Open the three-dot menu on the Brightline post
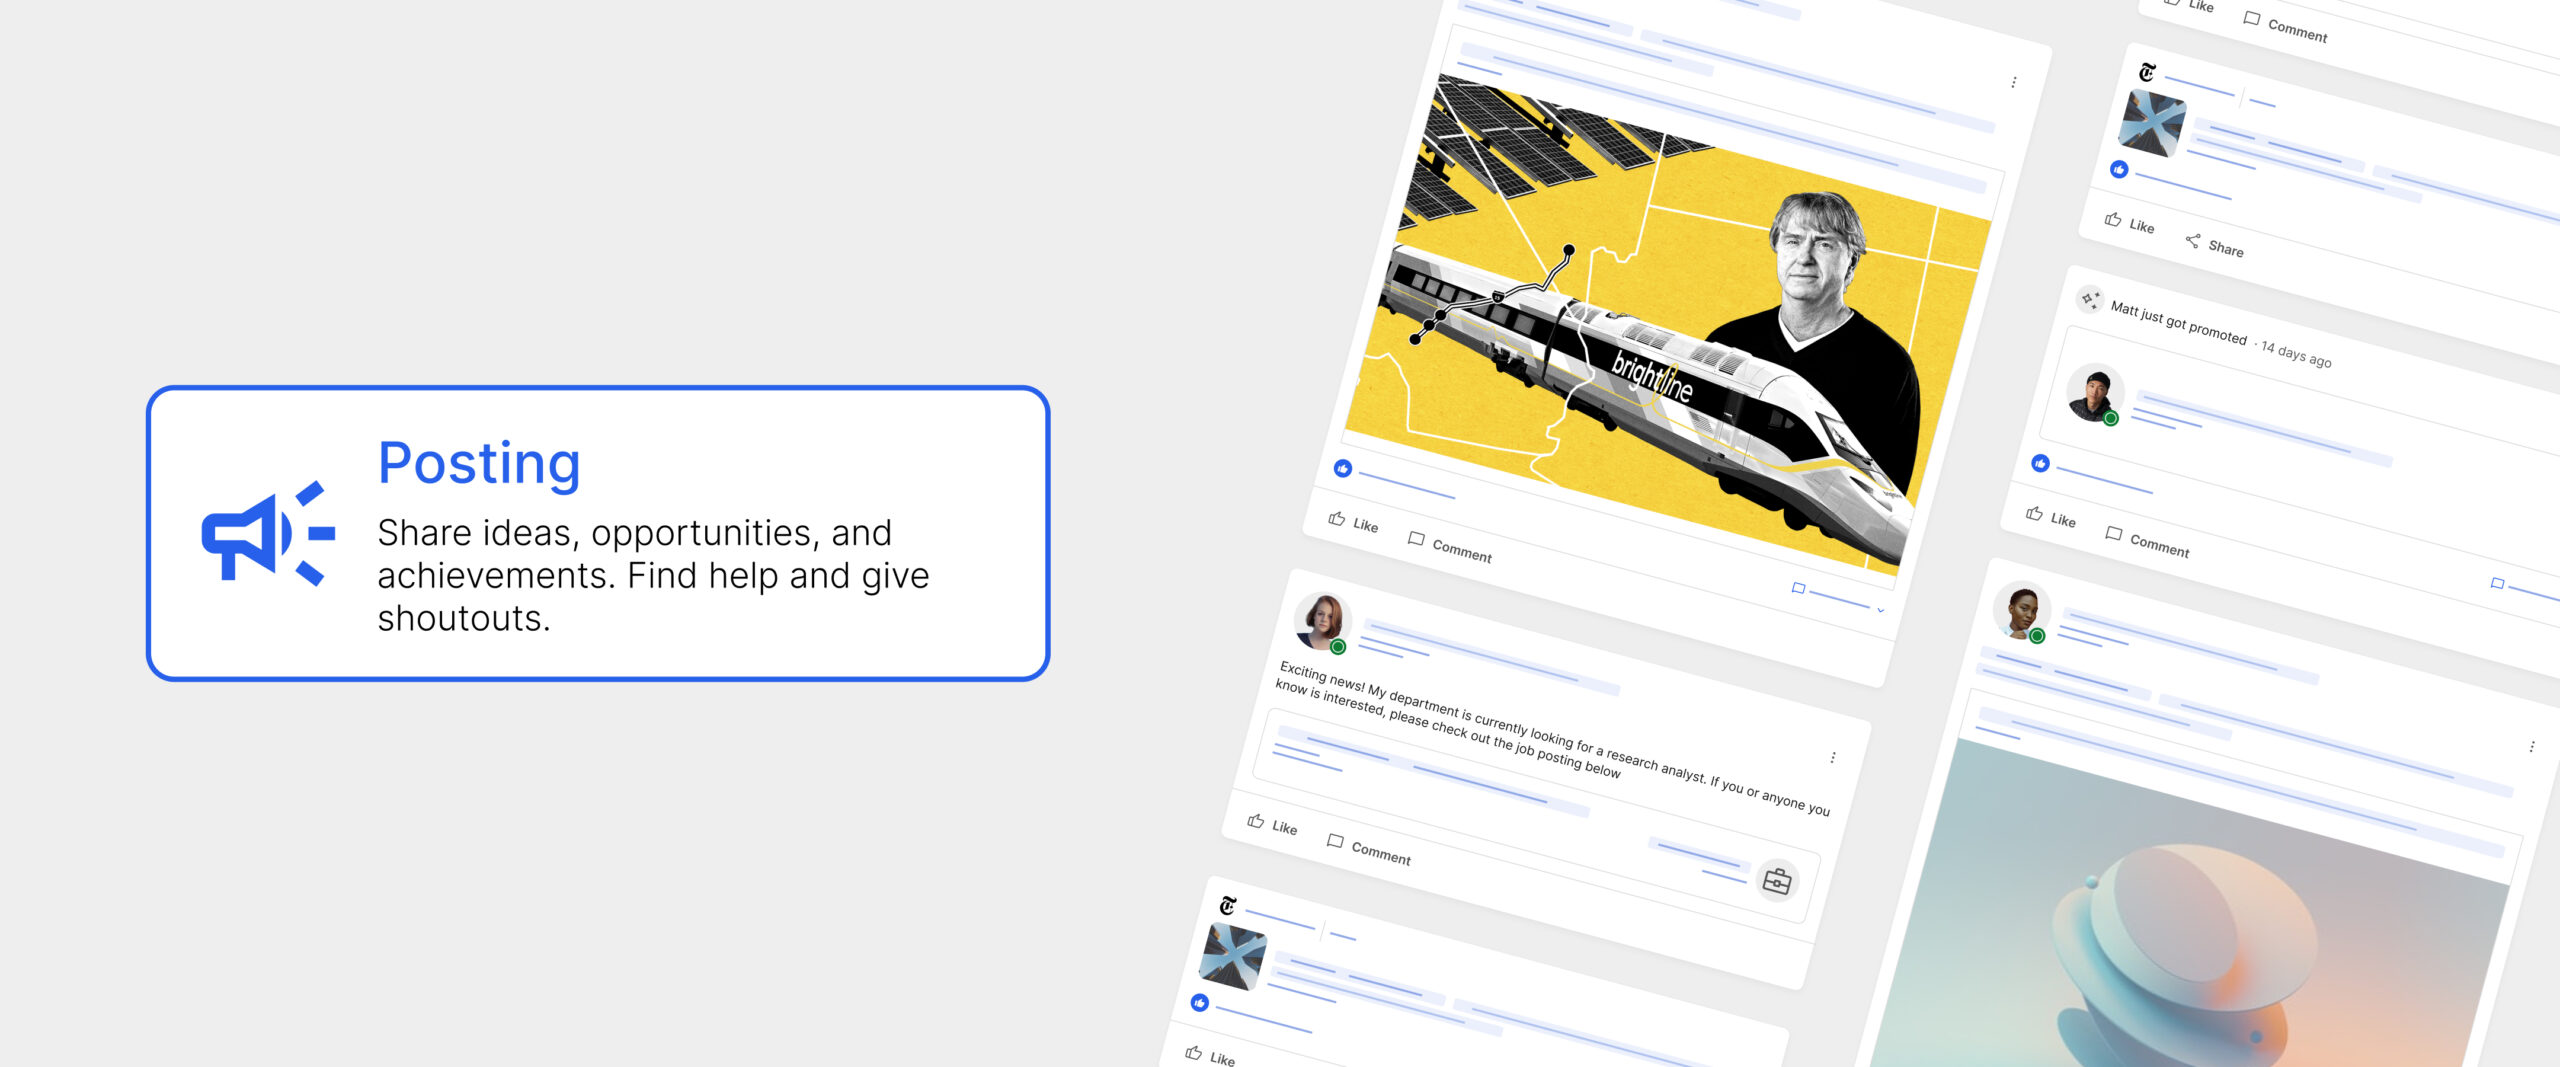The image size is (2560, 1067). pyautogui.click(x=2013, y=82)
